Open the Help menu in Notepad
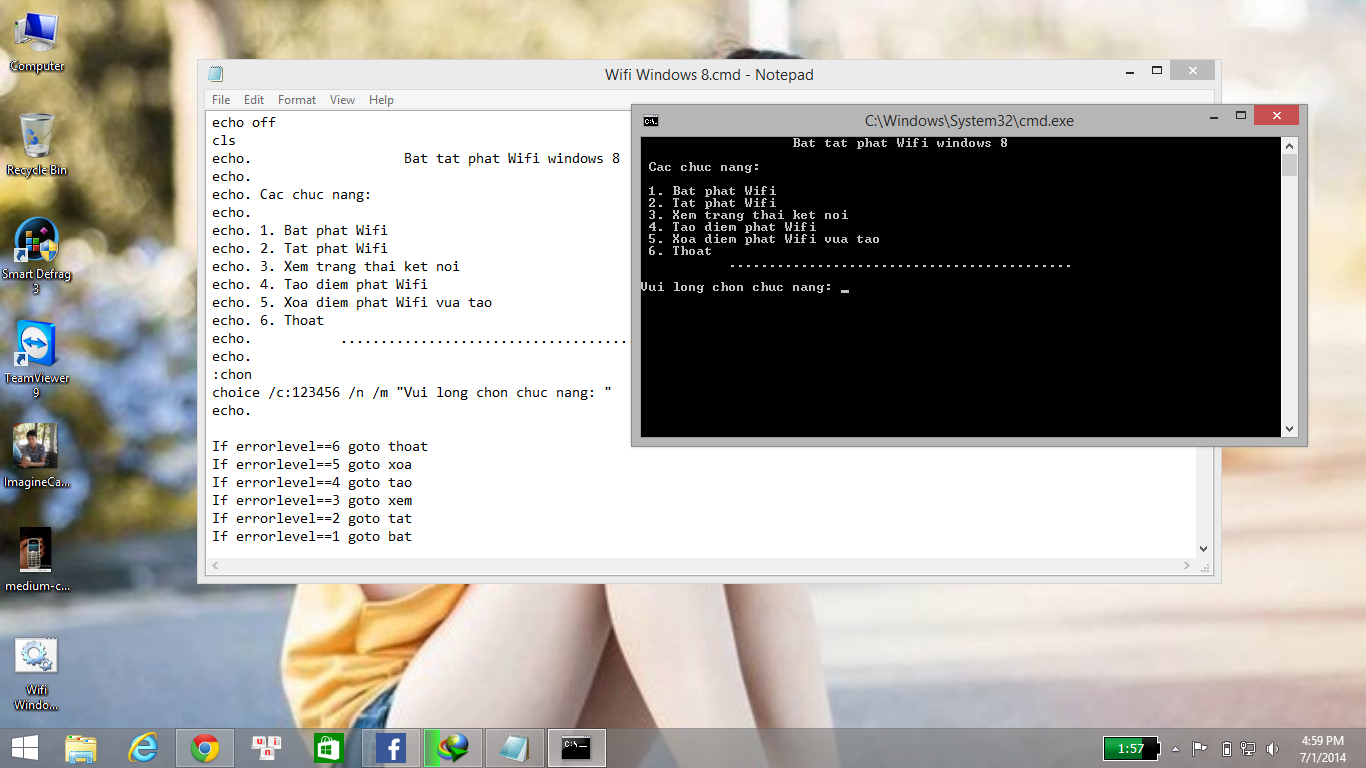Image resolution: width=1366 pixels, height=768 pixels. [x=381, y=100]
